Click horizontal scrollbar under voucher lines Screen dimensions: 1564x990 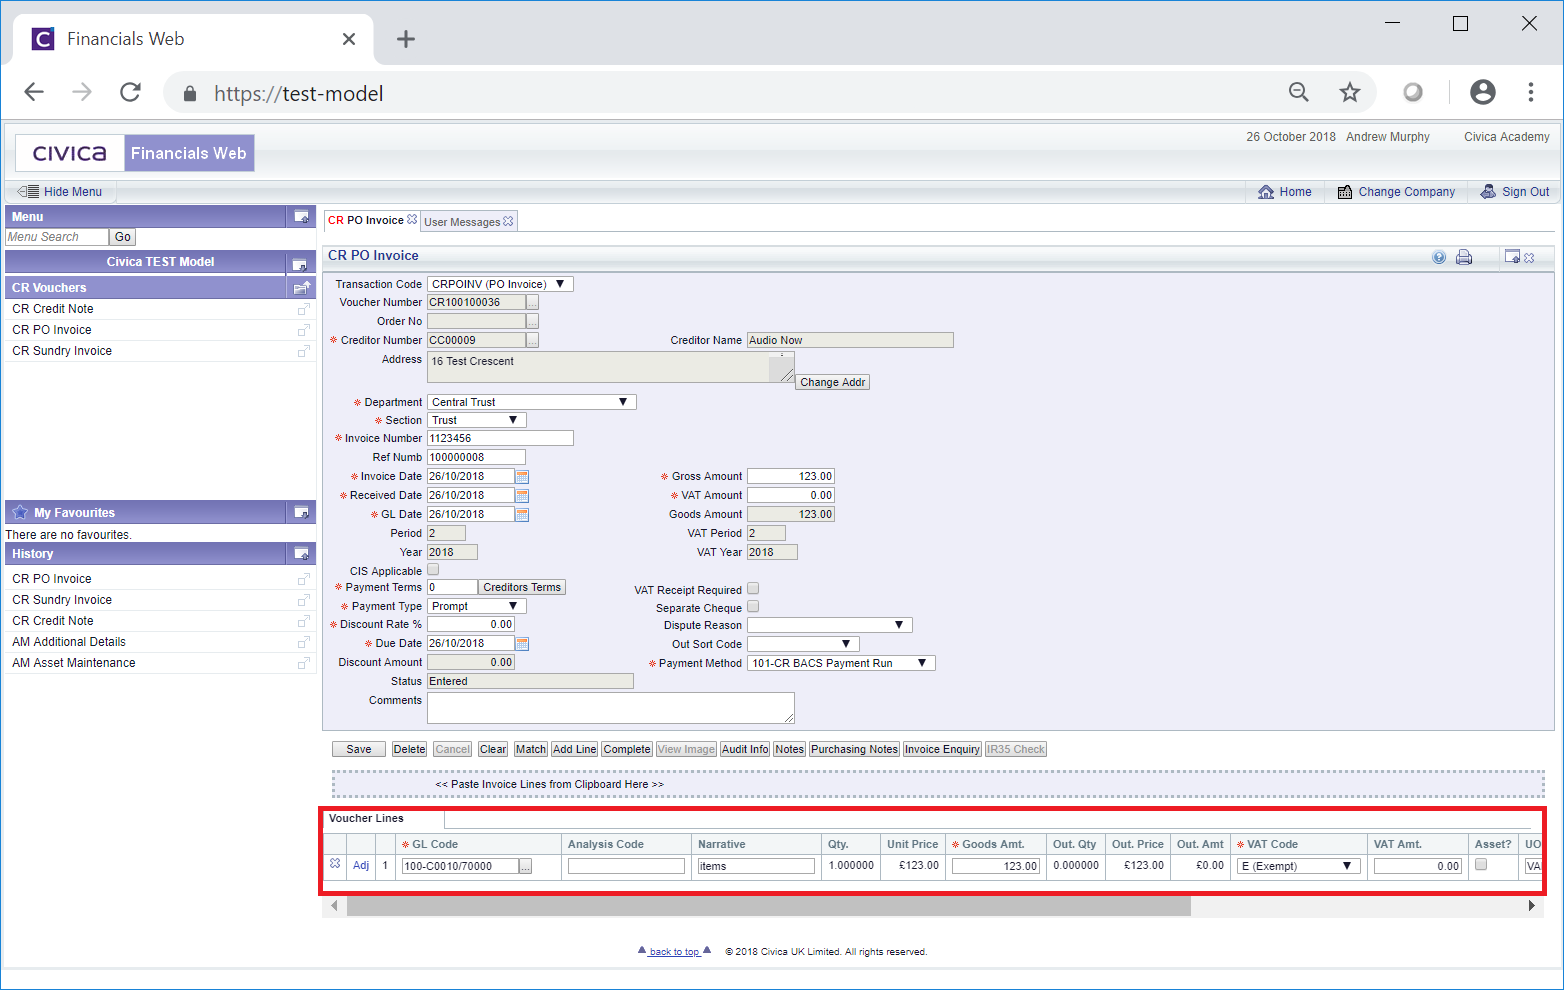768,906
